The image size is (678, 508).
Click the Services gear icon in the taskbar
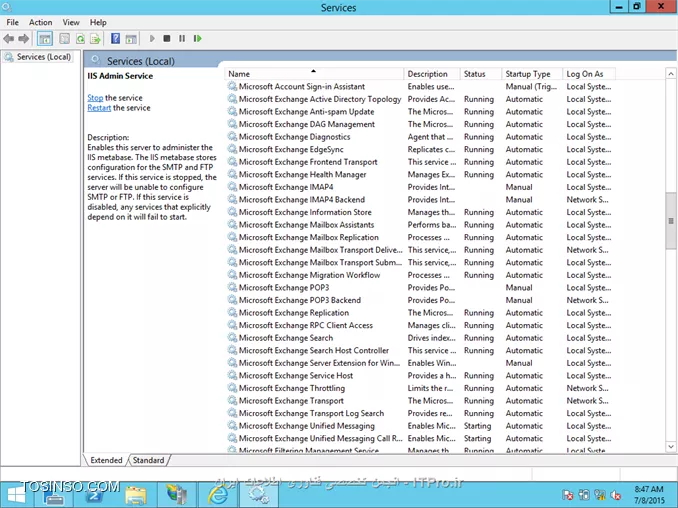coord(259,495)
